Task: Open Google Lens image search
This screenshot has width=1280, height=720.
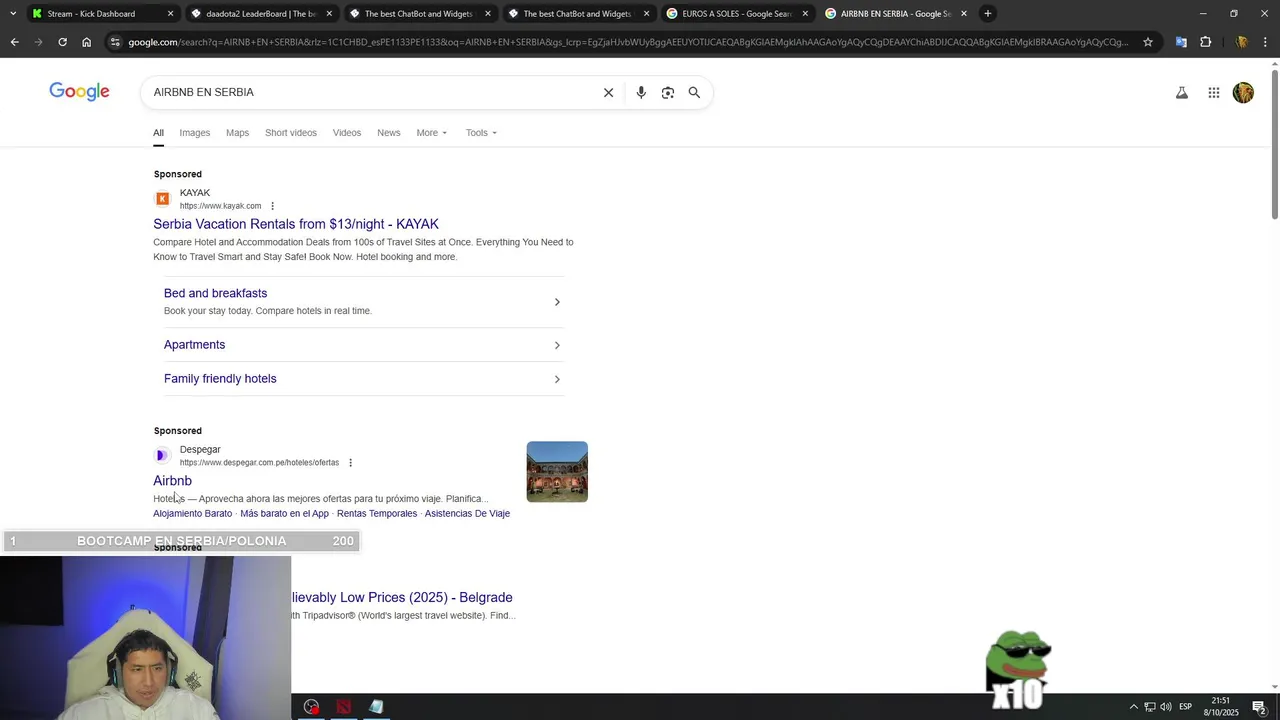Action: click(x=668, y=92)
